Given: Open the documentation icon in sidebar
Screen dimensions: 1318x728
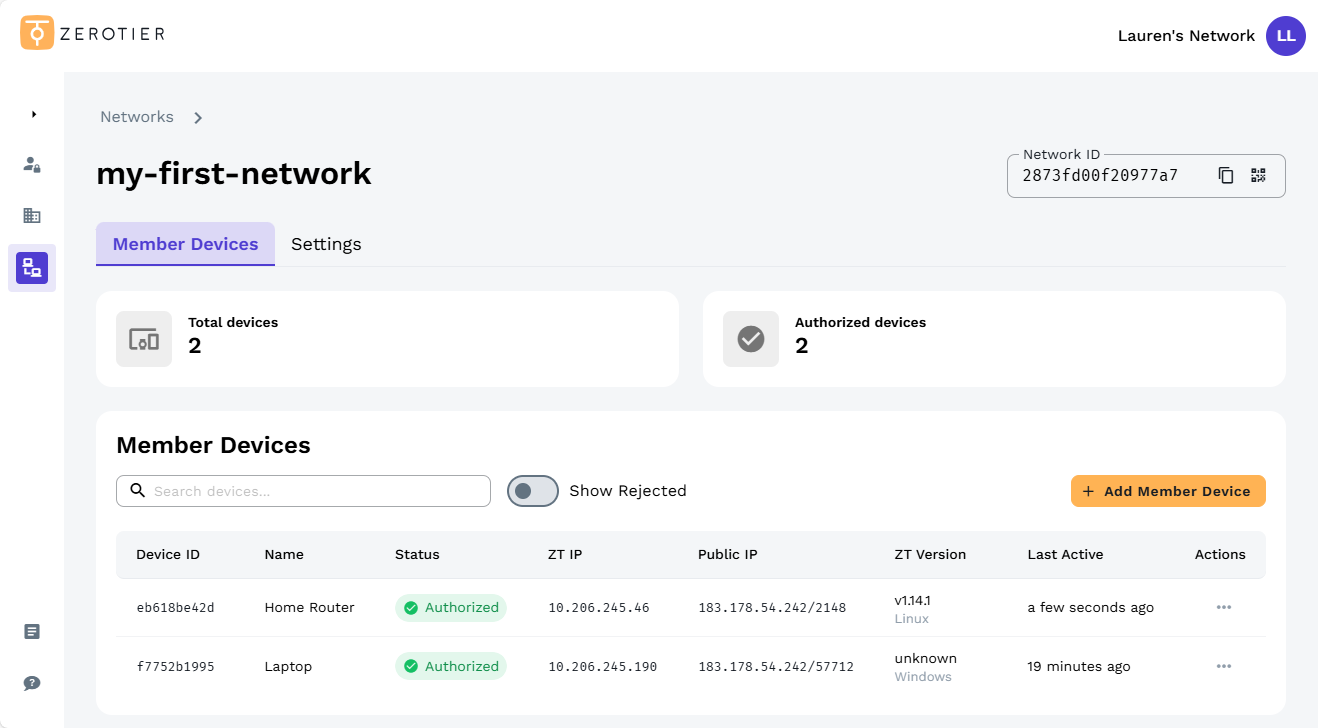Looking at the screenshot, I should coord(32,631).
